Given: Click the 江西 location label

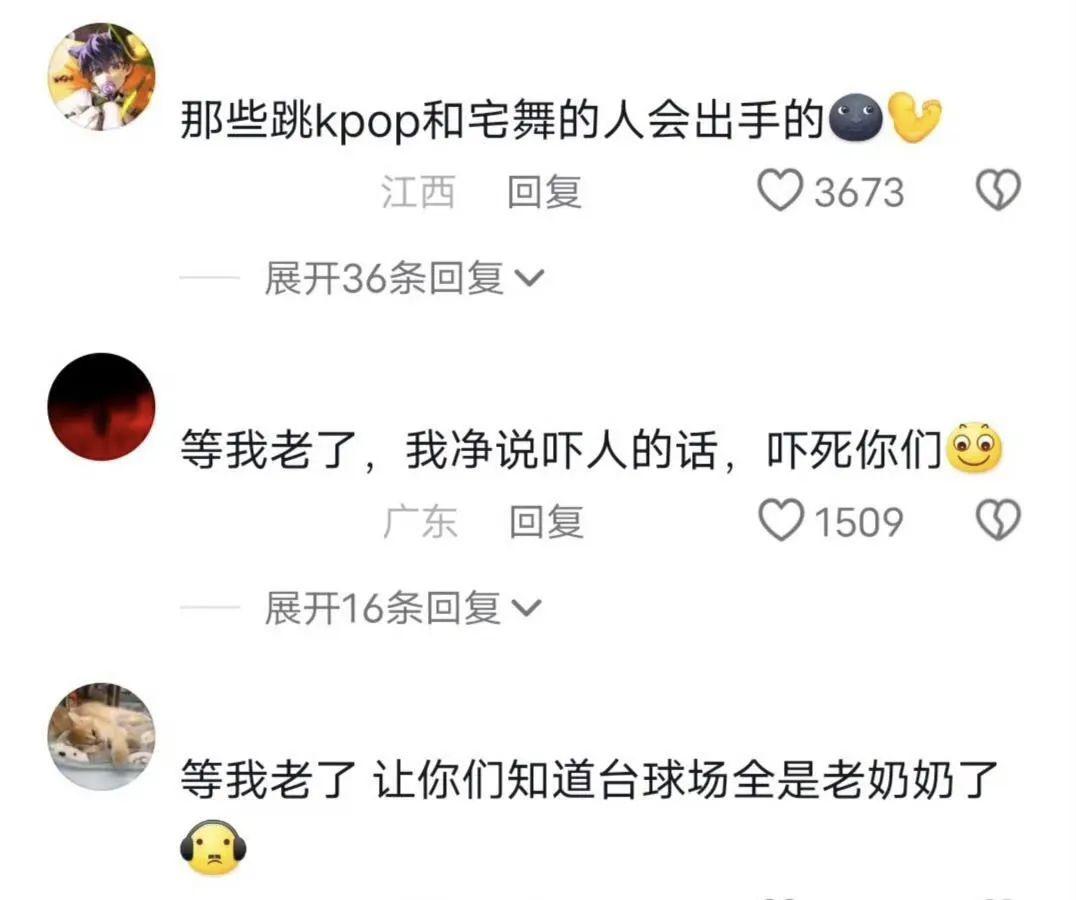Looking at the screenshot, I should tap(418, 191).
